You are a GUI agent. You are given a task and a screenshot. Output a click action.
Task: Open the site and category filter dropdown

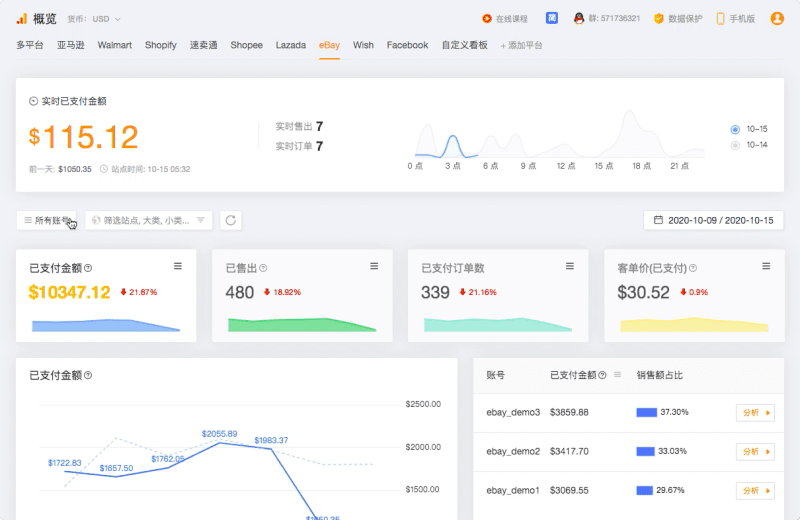tap(148, 220)
